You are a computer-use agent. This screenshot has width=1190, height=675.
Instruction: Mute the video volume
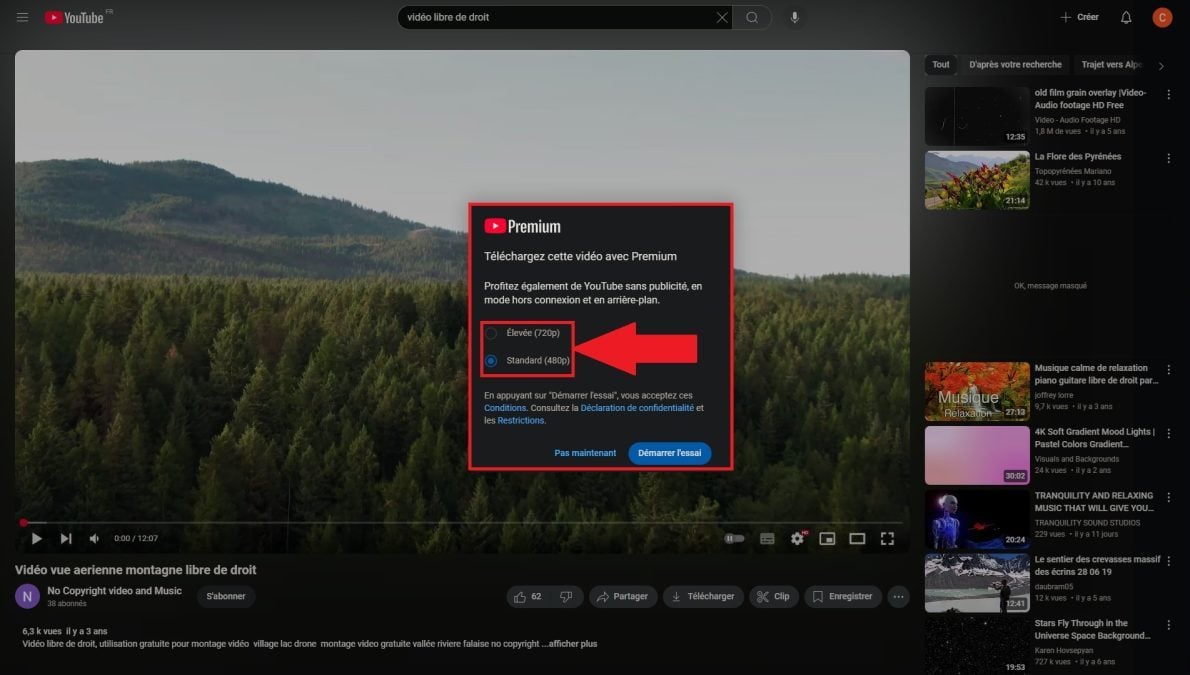(94, 538)
